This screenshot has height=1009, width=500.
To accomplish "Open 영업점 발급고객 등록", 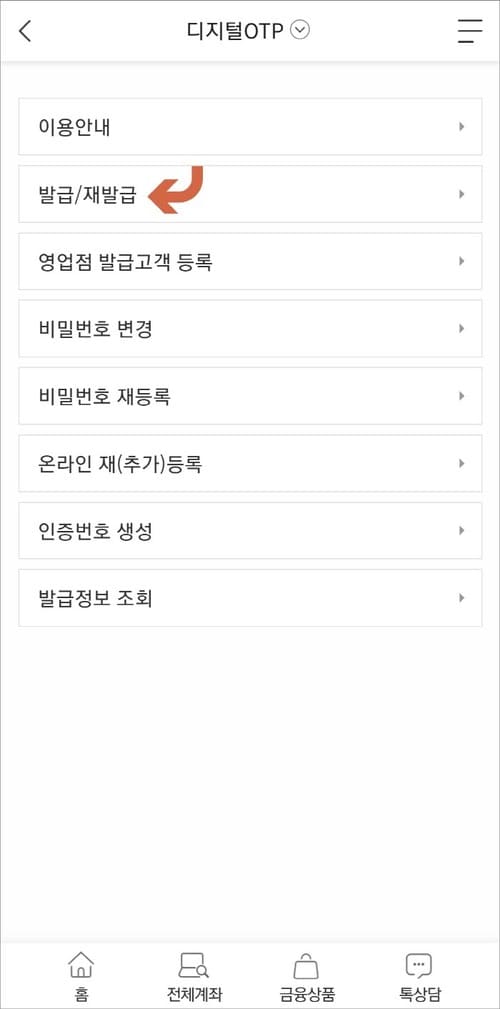I will point(250,261).
